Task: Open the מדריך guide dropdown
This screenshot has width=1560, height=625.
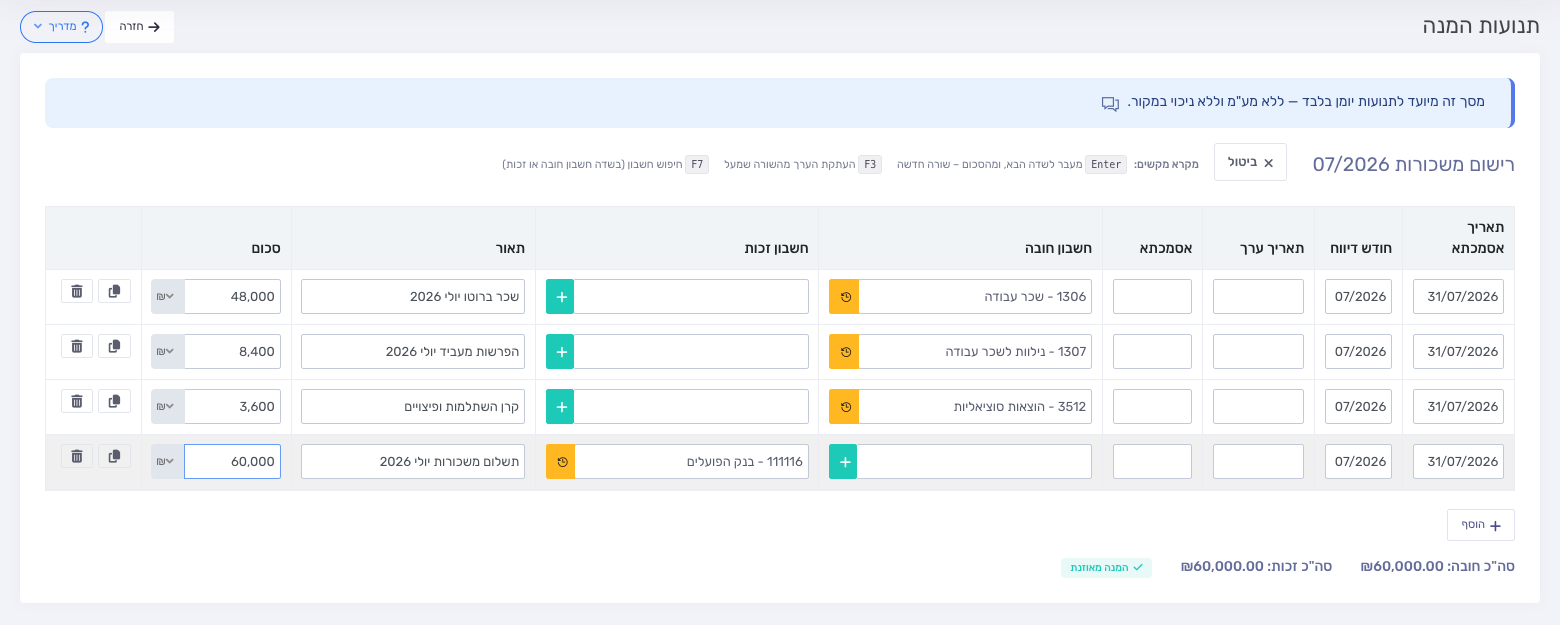Action: (x=62, y=27)
